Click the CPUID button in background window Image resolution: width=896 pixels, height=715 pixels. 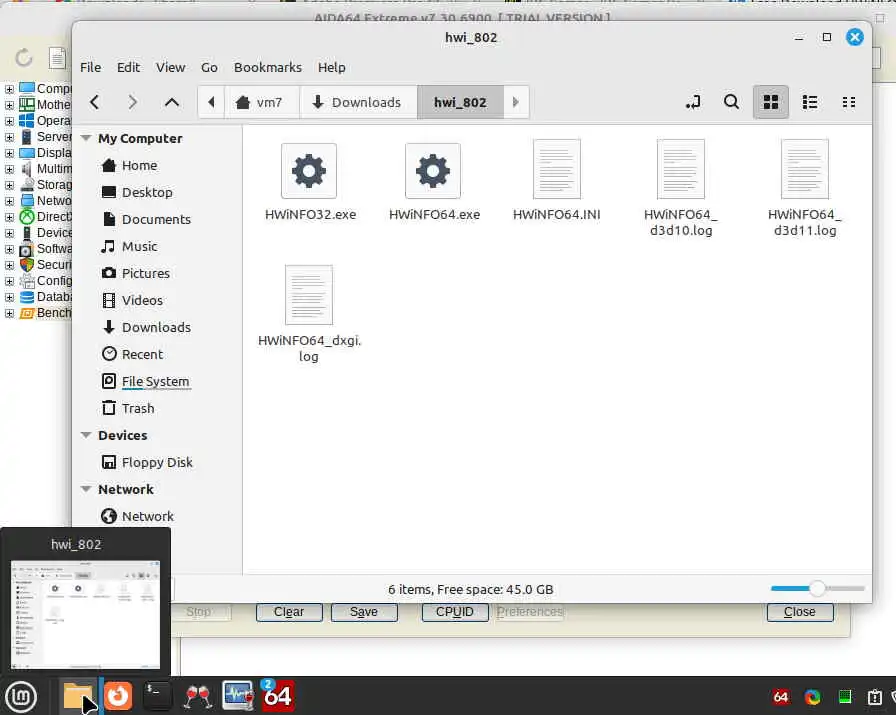pyautogui.click(x=455, y=612)
